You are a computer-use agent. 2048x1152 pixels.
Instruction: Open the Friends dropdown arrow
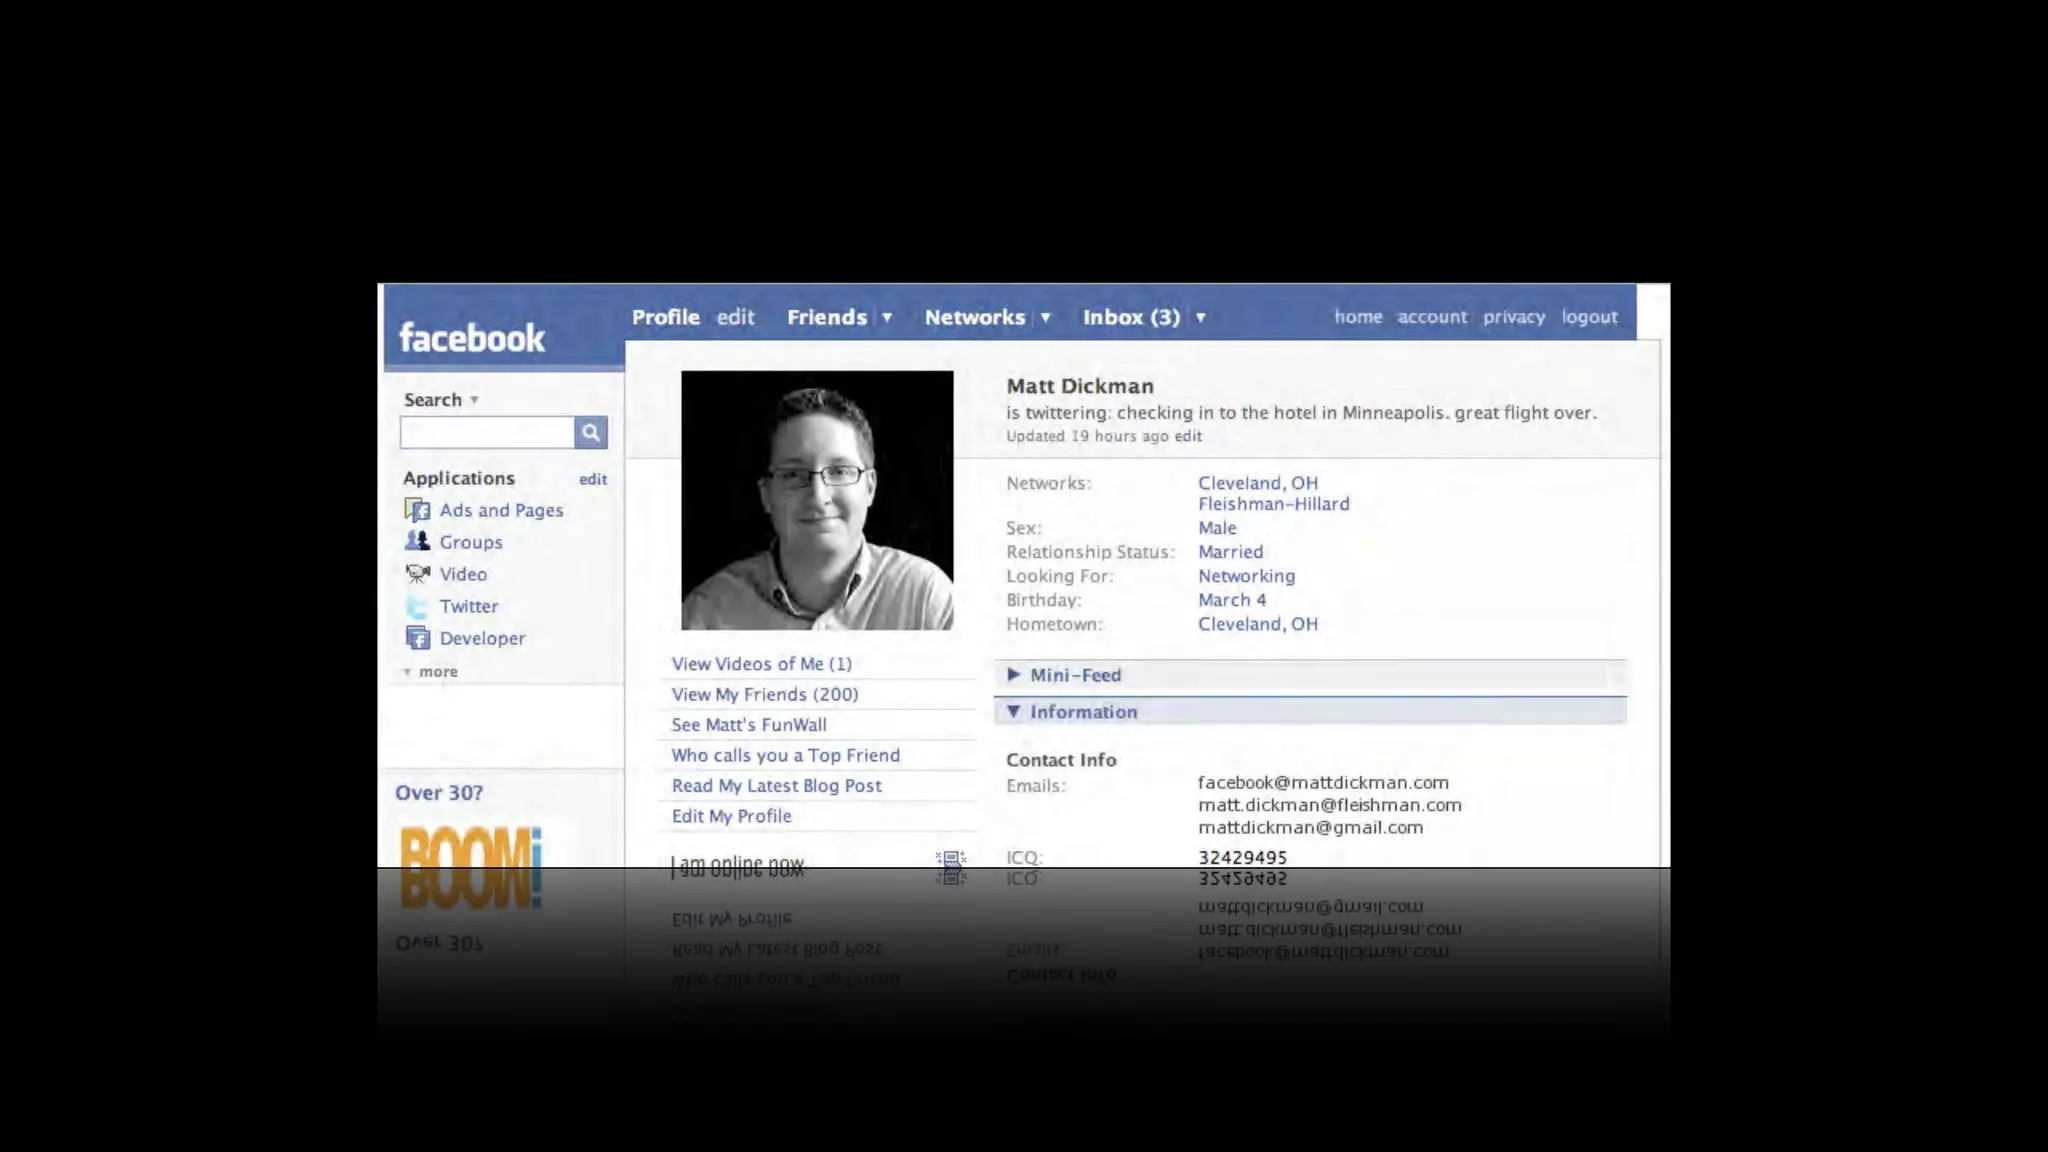tap(886, 317)
